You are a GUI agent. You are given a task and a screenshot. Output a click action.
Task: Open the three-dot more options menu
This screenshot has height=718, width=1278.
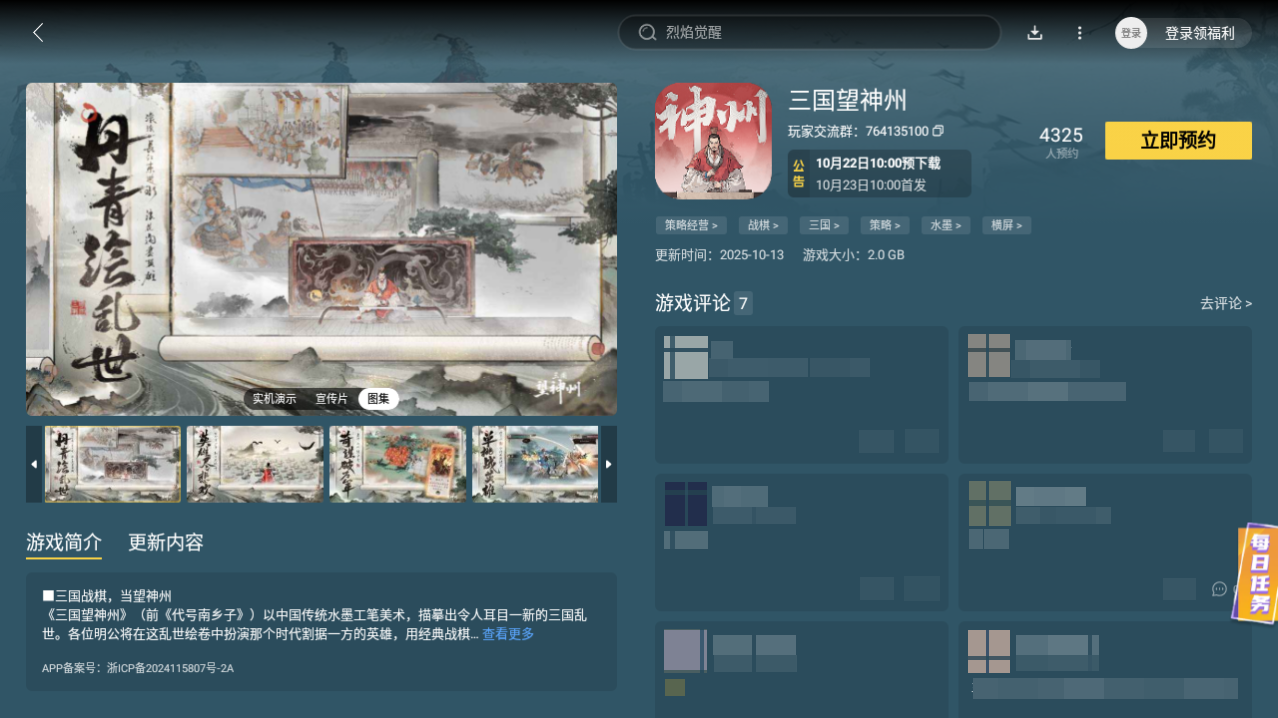1079,32
